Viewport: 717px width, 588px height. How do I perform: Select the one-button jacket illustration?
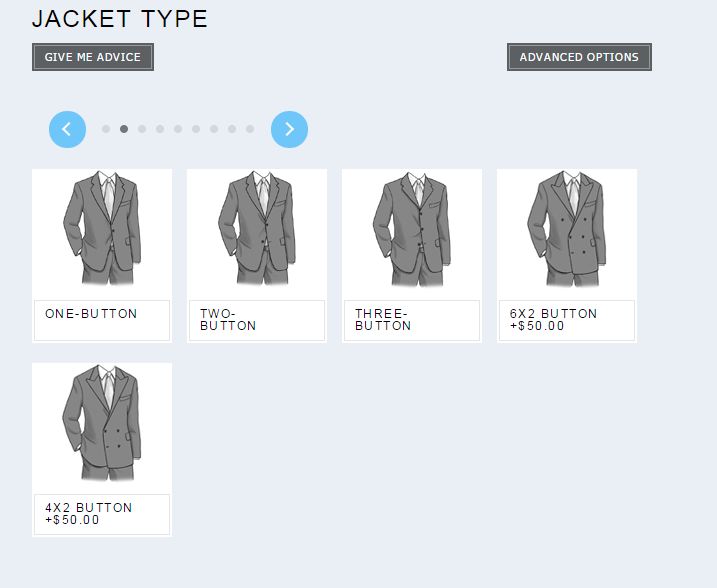tap(102, 229)
